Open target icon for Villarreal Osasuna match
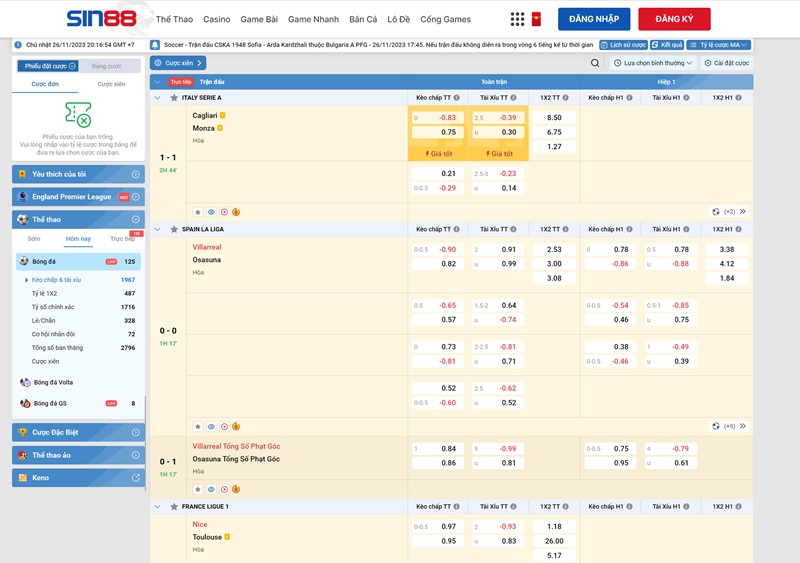800x563 pixels. [224, 426]
